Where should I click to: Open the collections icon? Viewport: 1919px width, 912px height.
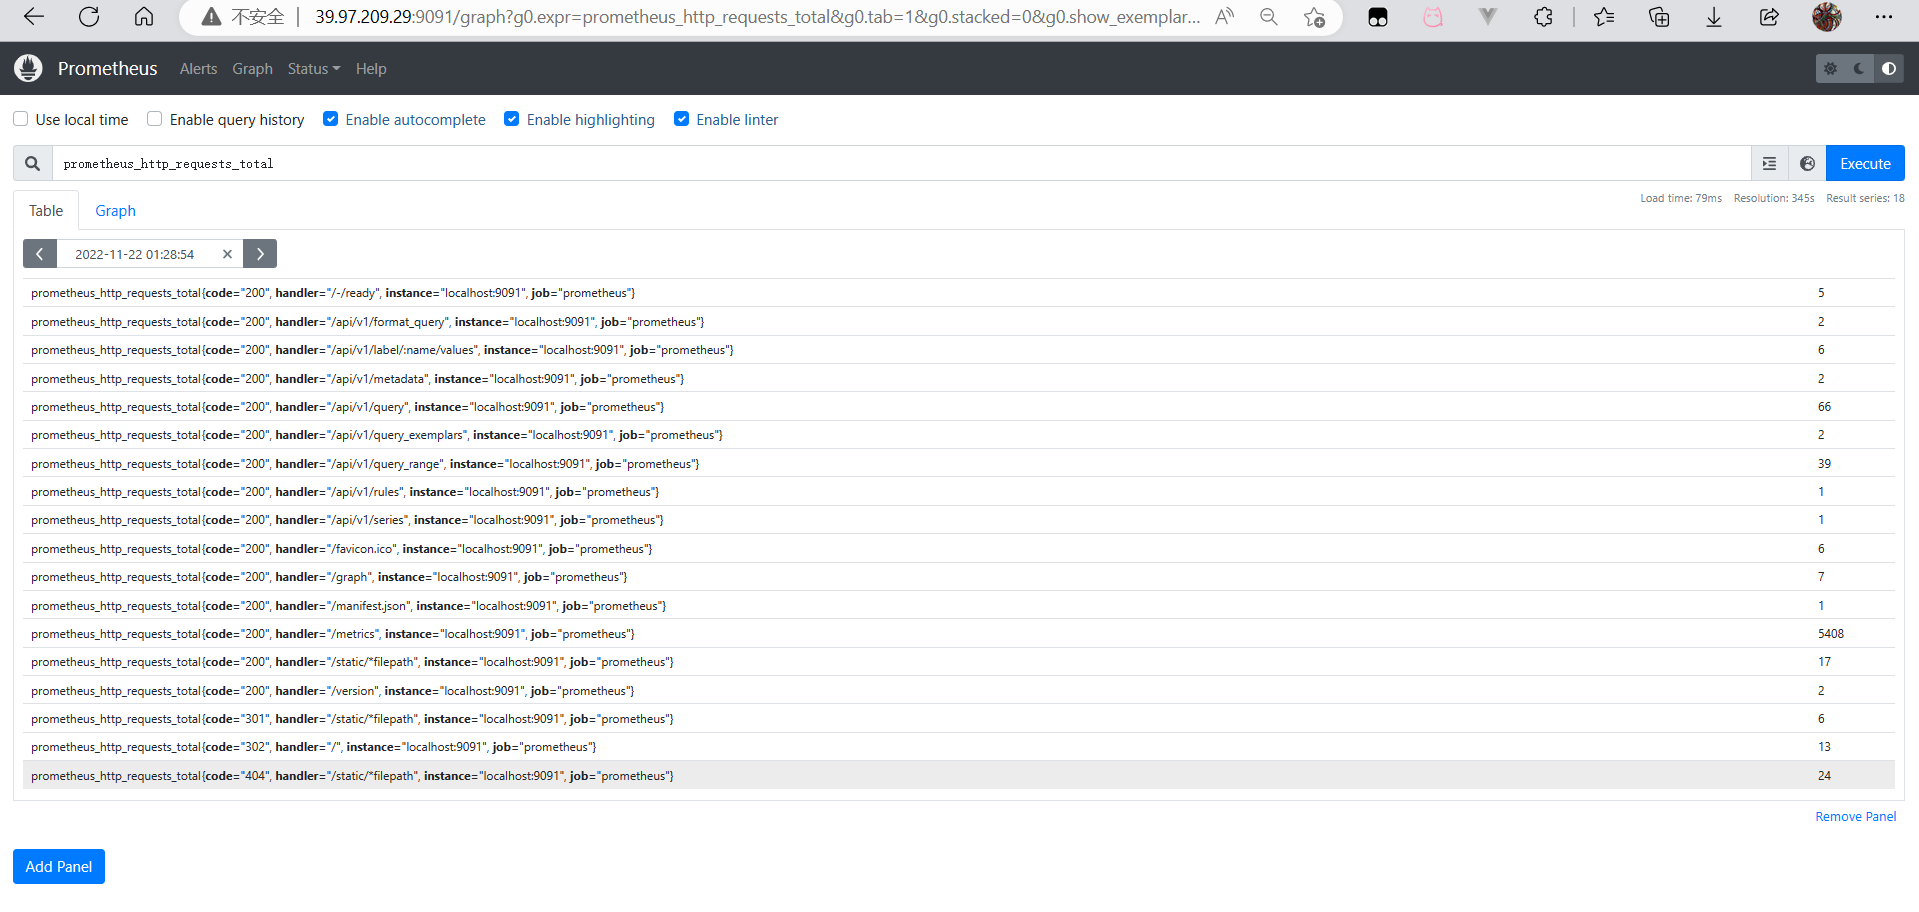point(1659,17)
